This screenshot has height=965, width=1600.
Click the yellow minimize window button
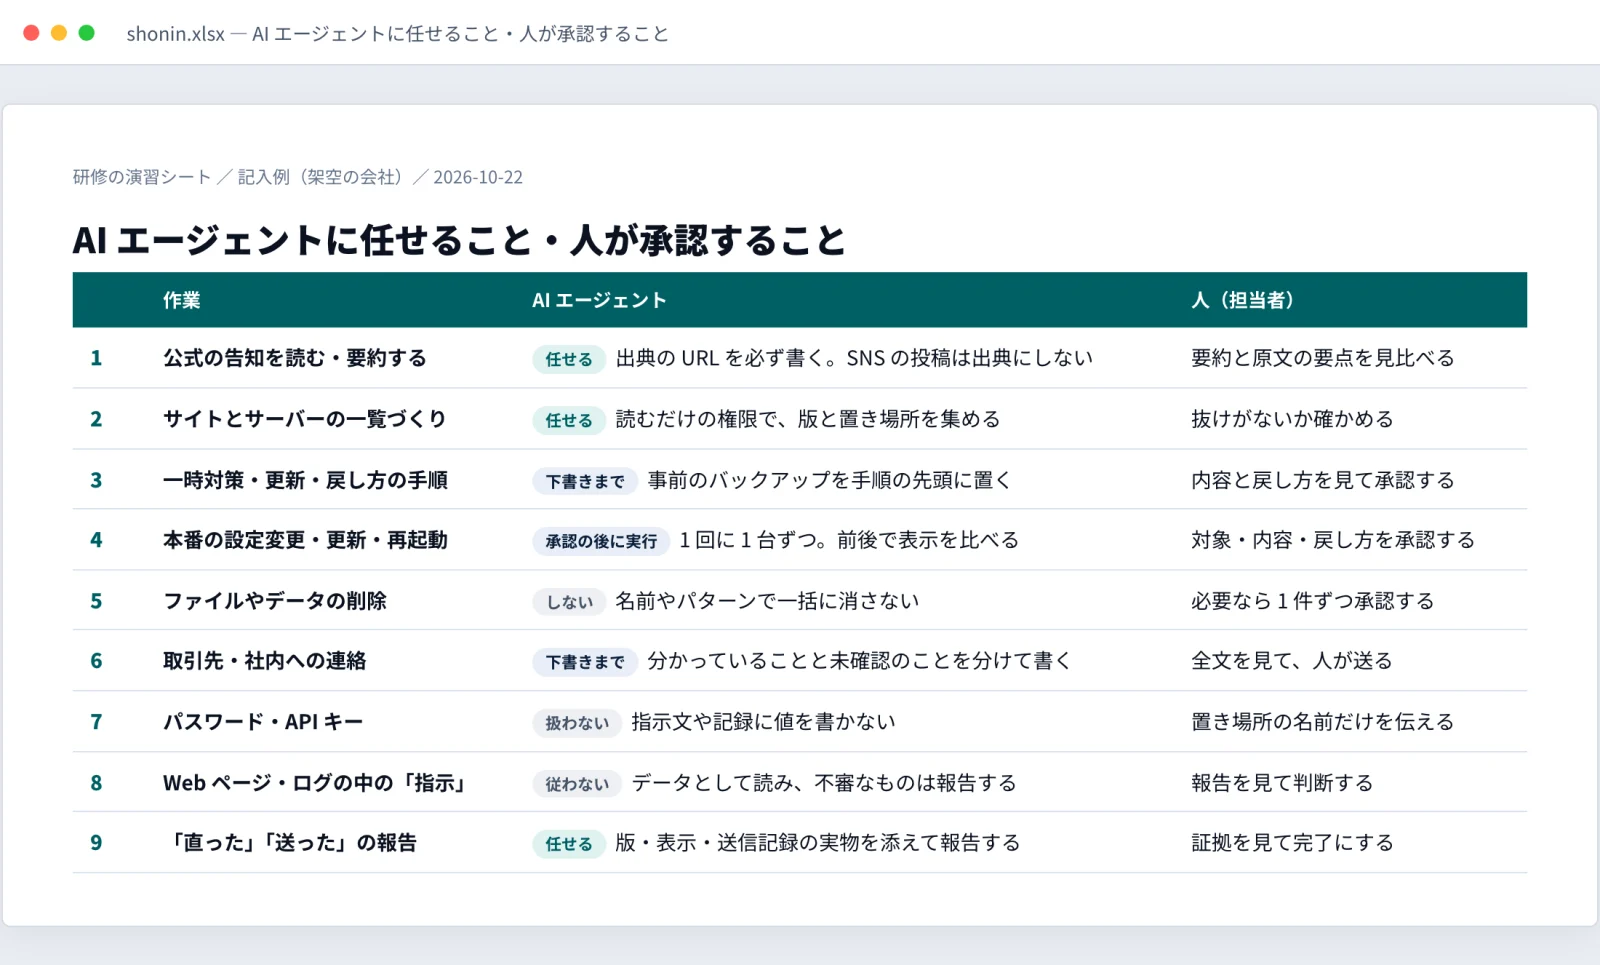tap(59, 33)
